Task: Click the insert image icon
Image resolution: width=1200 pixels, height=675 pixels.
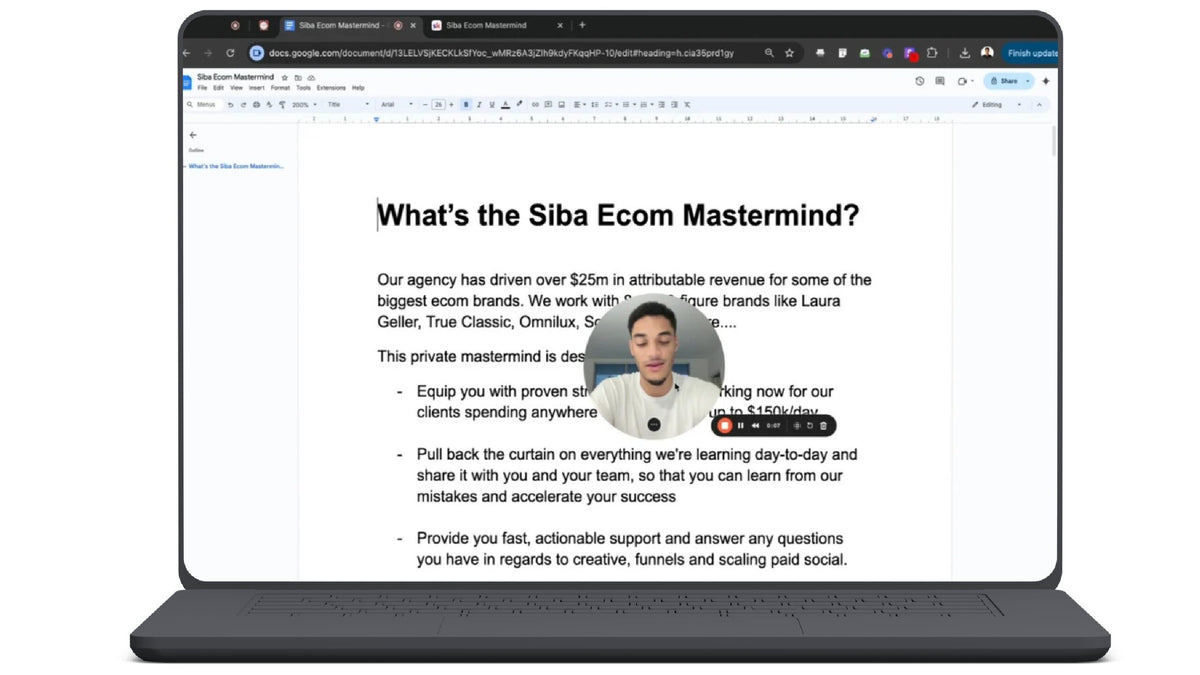Action: (561, 104)
